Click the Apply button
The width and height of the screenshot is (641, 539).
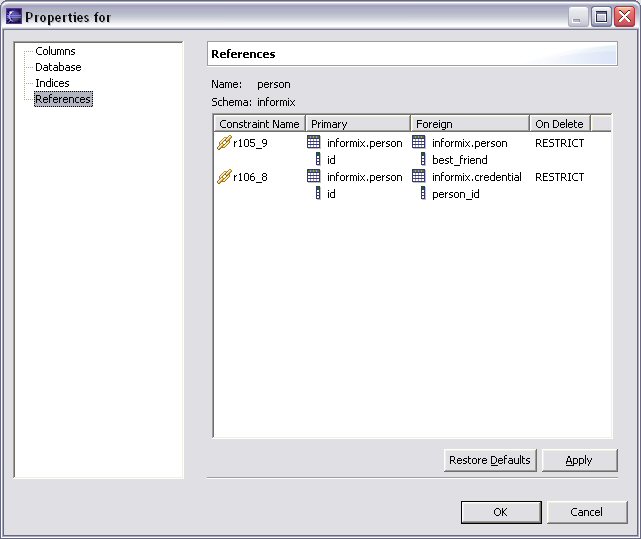[579, 460]
